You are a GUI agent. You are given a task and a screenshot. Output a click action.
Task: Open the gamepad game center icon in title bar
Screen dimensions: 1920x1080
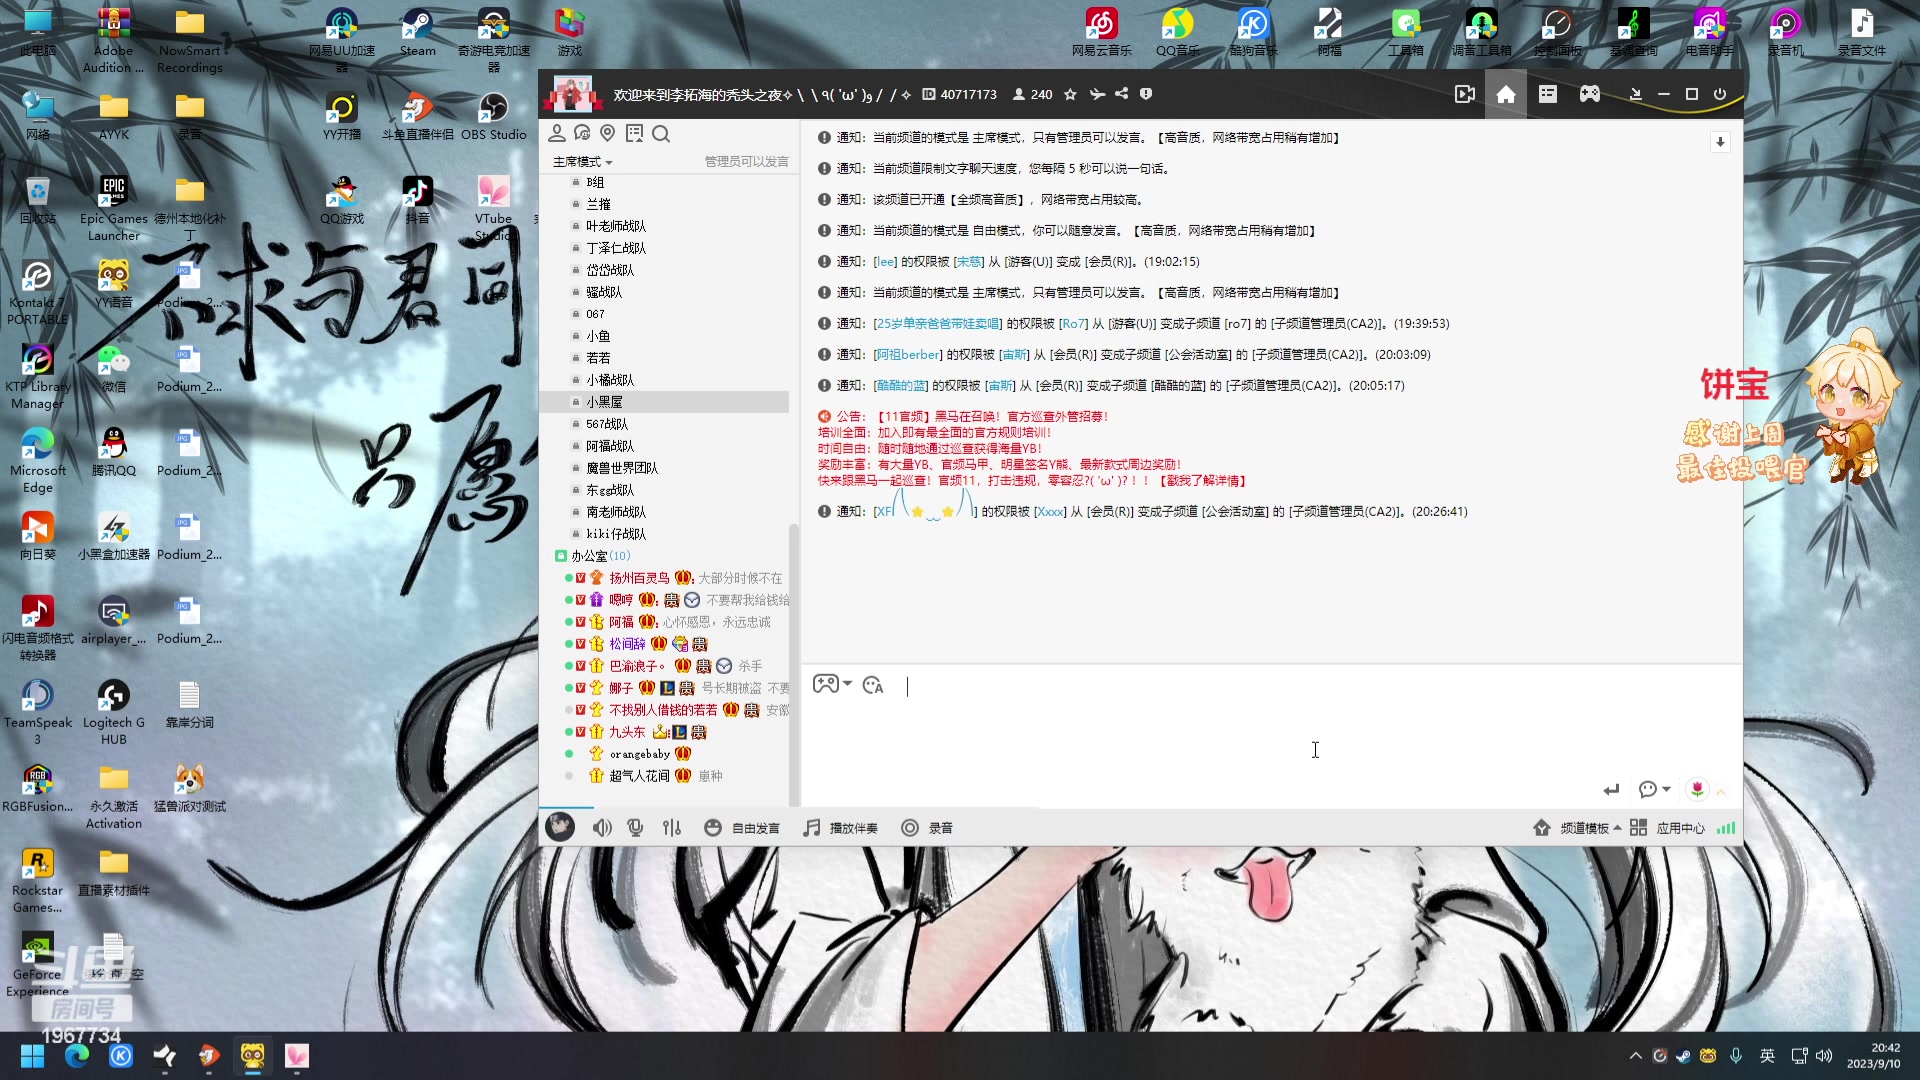(1589, 94)
